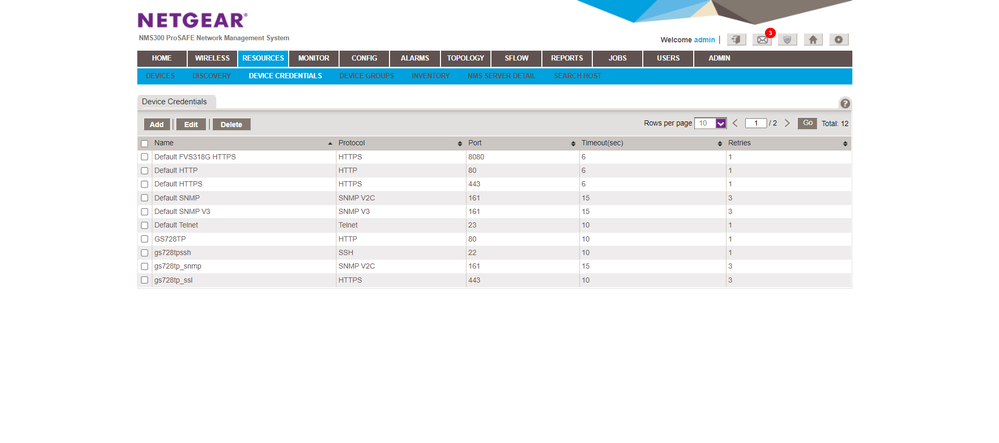The image size is (999, 443).
Task: Open settings gear icon in header
Action: 839,40
